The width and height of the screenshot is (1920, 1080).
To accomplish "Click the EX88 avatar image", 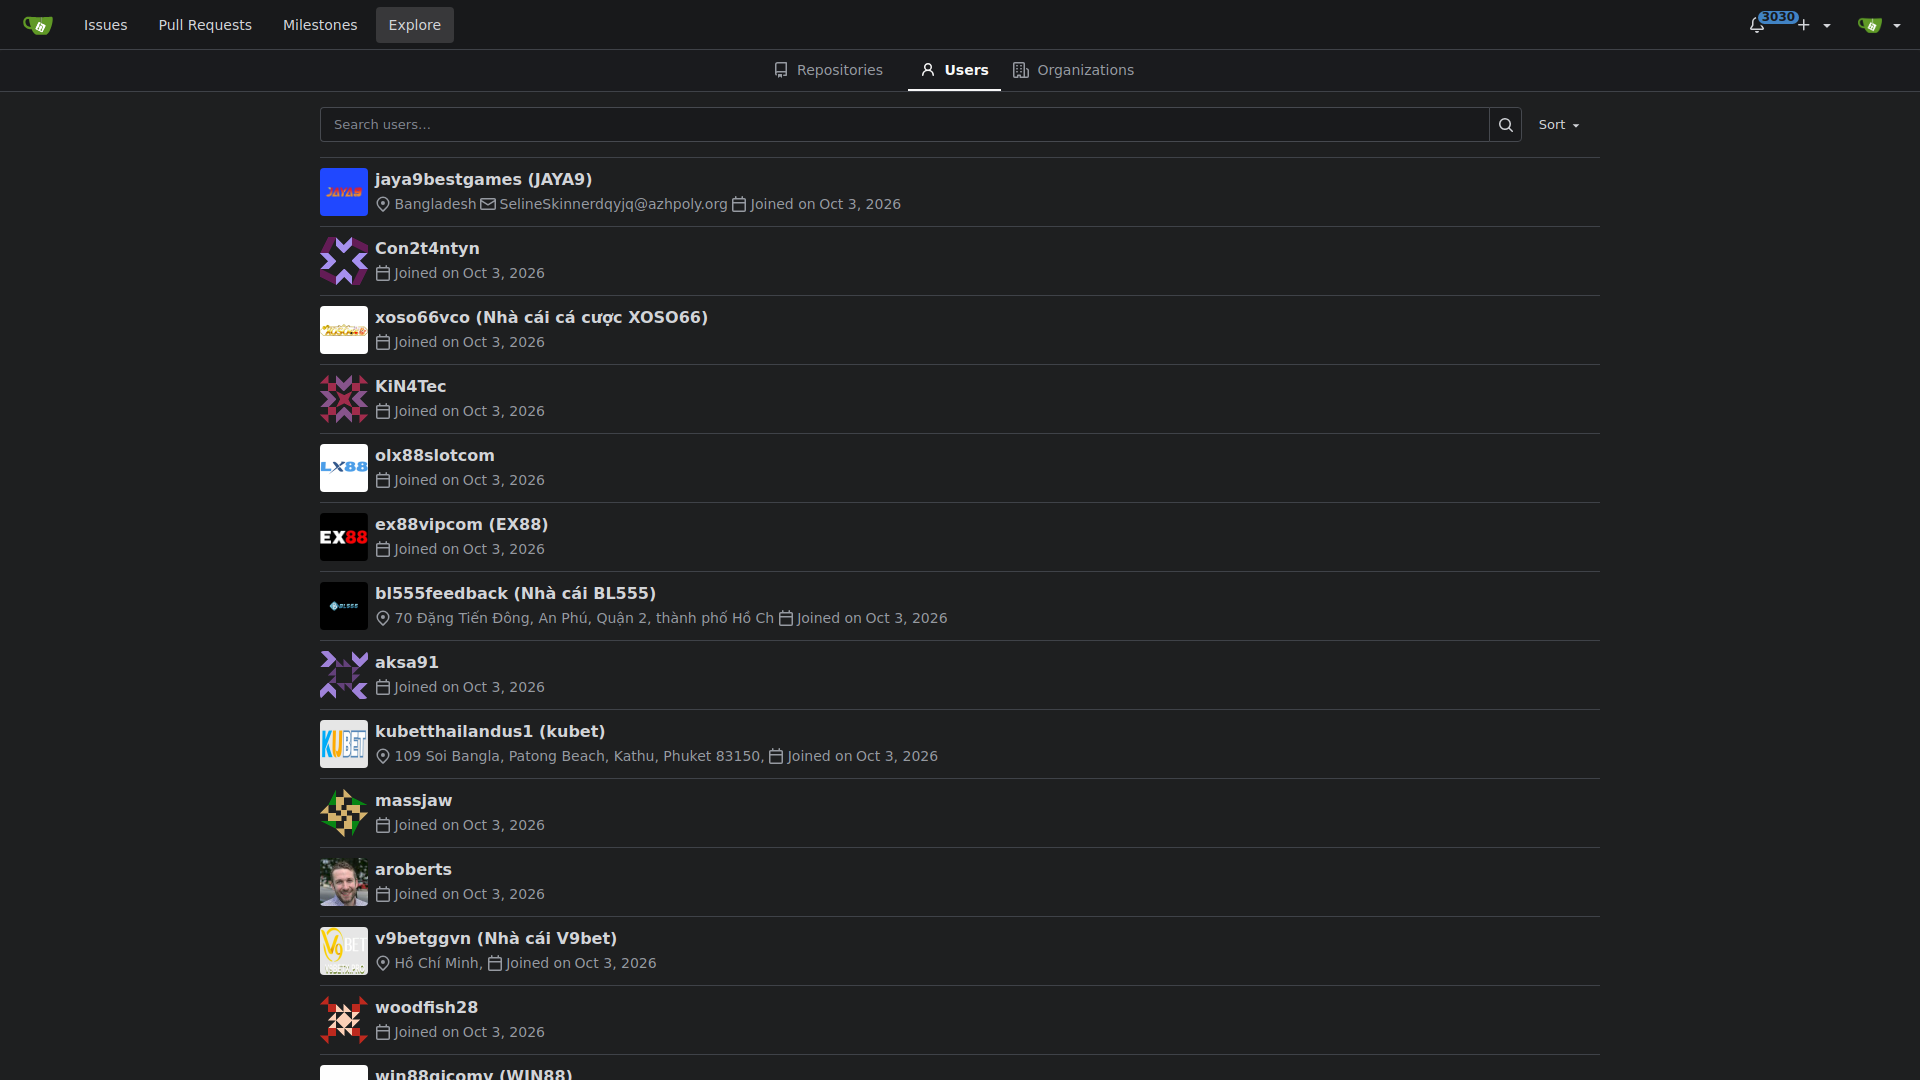I will [344, 537].
